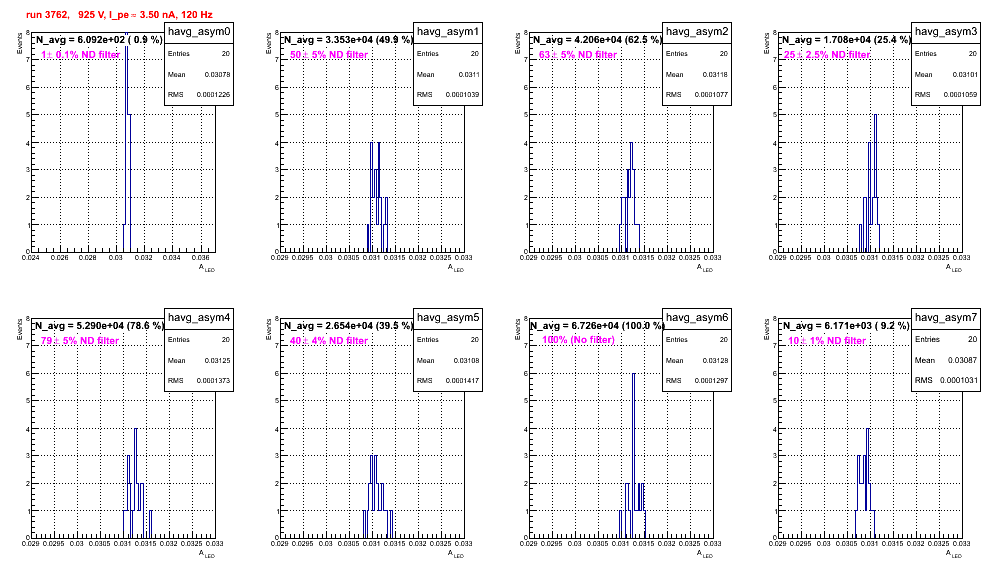Click the magenta 50± 5% ND filter label
The height and width of the screenshot is (572, 996).
coord(329,55)
